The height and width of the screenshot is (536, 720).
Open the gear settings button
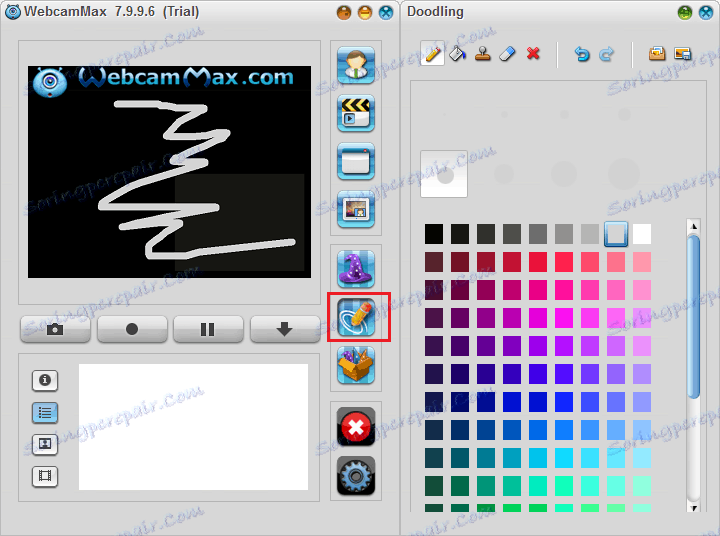pos(356,476)
